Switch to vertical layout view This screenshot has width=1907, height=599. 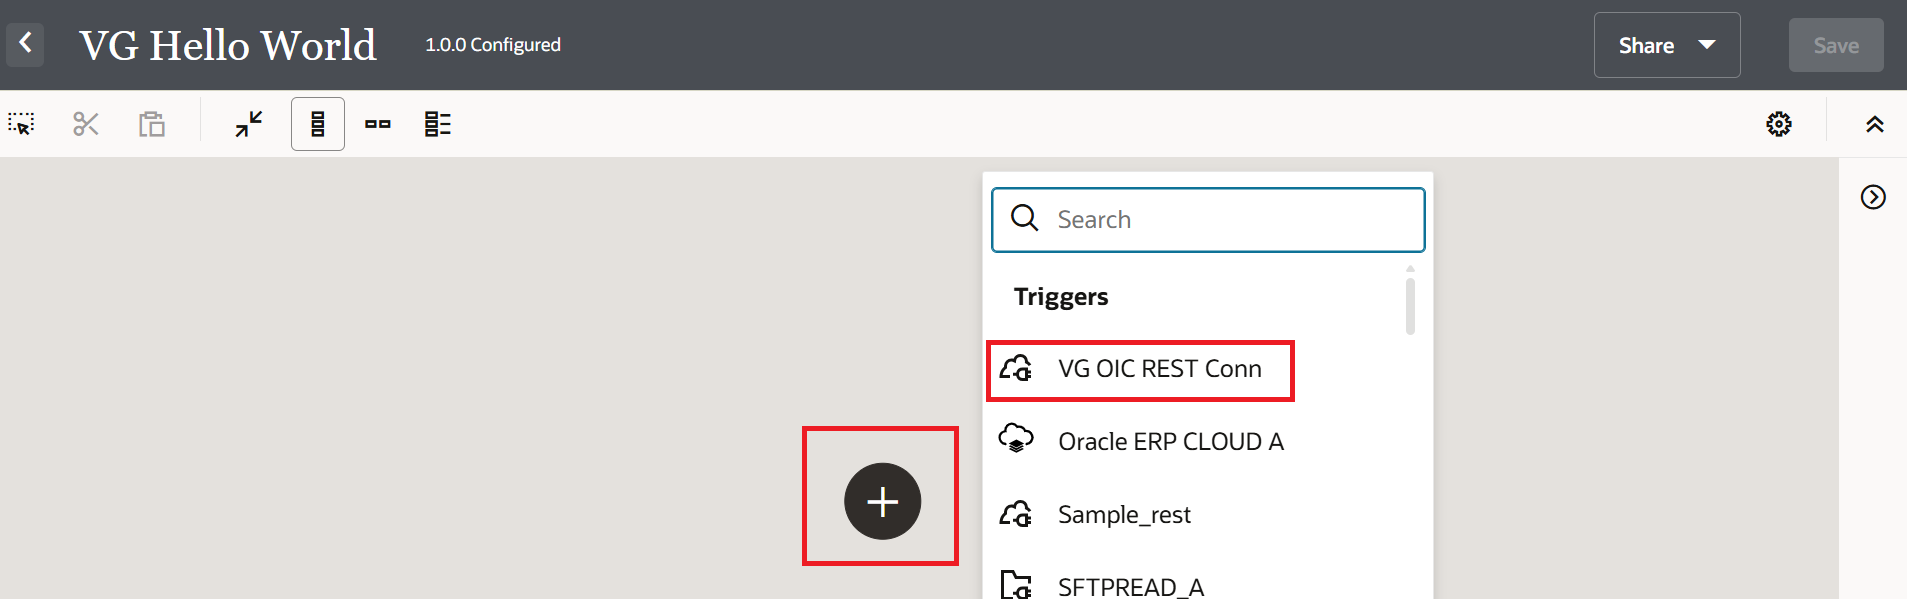[318, 124]
